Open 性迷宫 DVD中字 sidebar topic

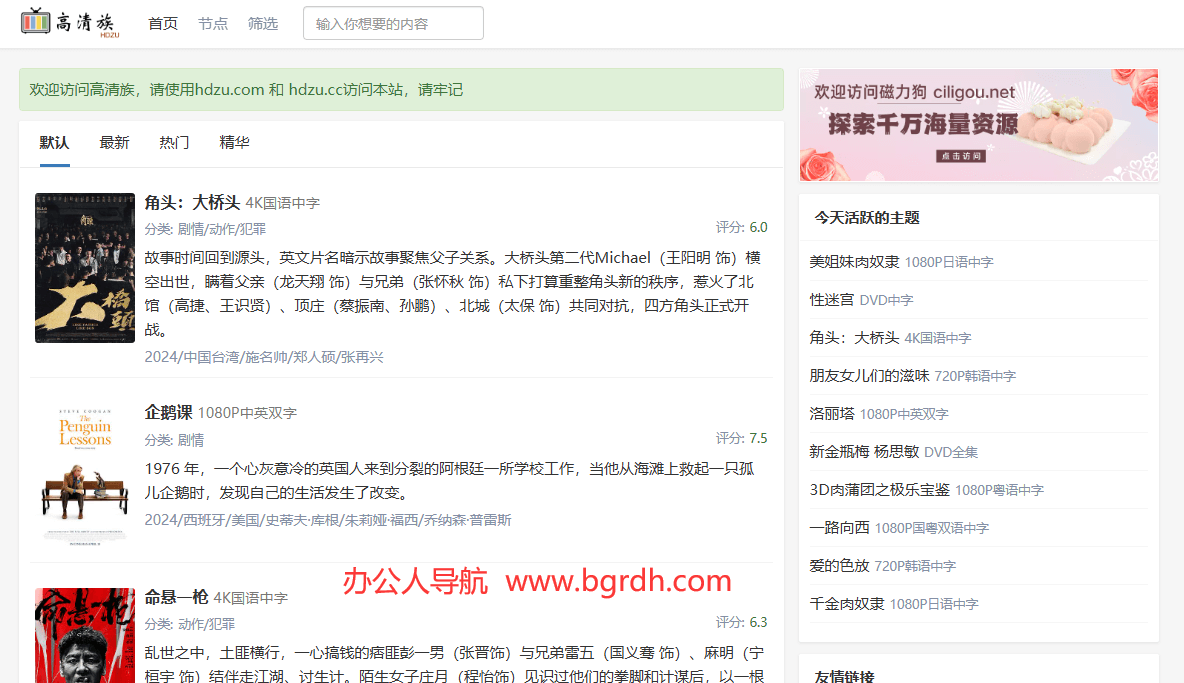click(832, 299)
